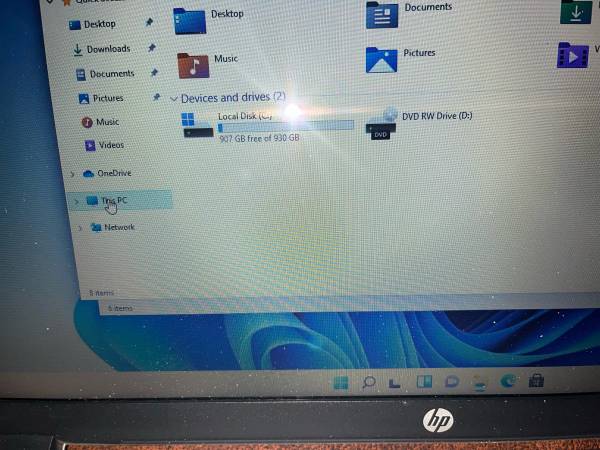Viewport: 600px width, 450px height.
Task: Open the DVD RW Drive (D:) icon
Action: (x=381, y=123)
